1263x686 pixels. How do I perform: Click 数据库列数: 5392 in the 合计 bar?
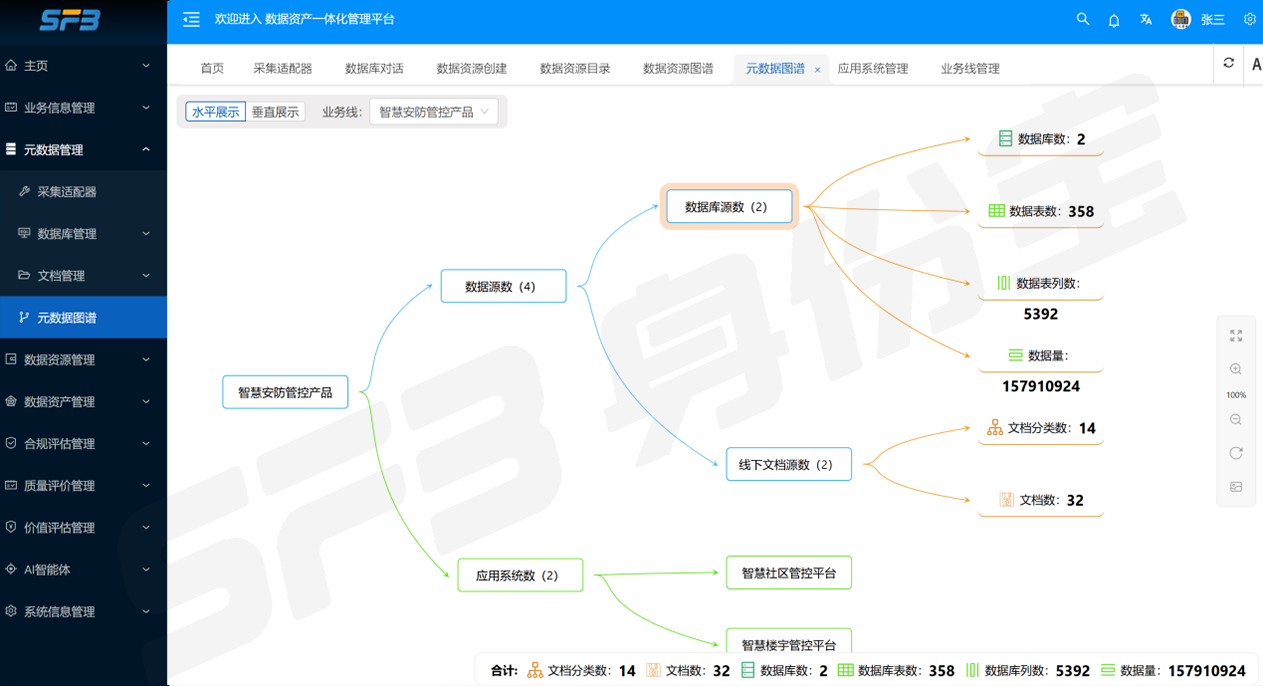(x=1027, y=671)
